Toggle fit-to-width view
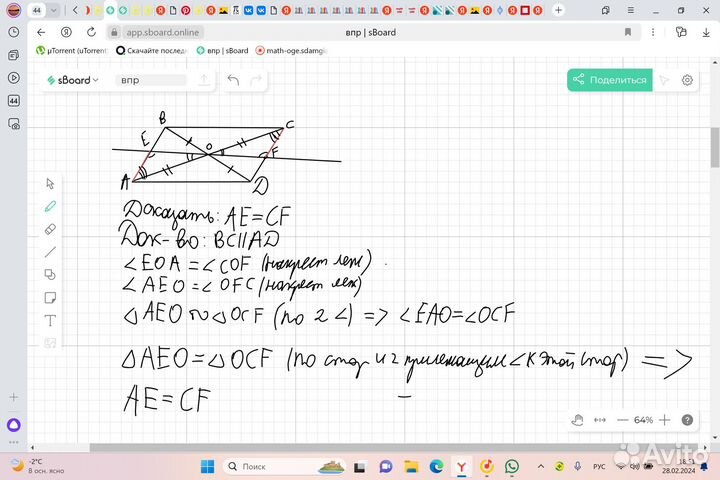The width and height of the screenshot is (720, 480). [x=600, y=420]
